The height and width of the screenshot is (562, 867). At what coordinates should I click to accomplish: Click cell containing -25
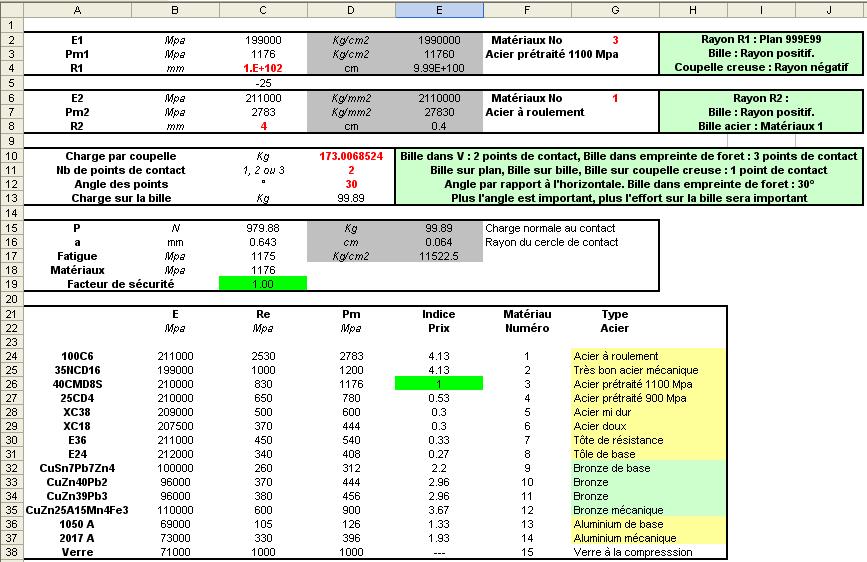(x=263, y=83)
